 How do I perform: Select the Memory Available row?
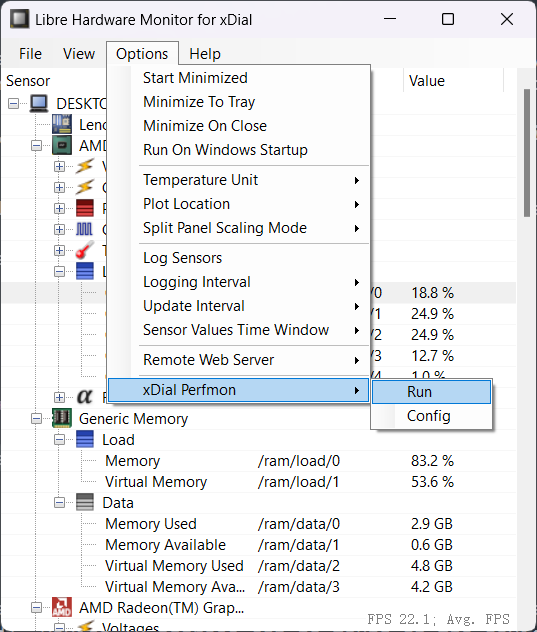[258, 545]
